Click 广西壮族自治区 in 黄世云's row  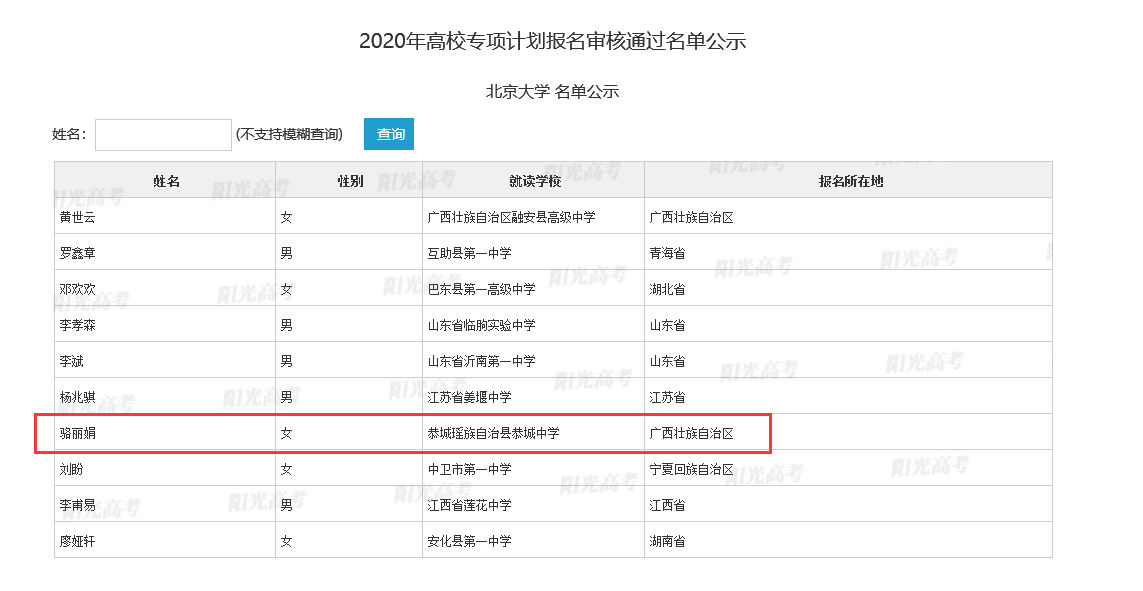691,217
